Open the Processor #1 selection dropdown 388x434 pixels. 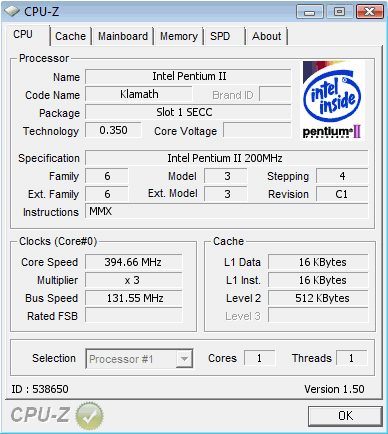(x=139, y=359)
